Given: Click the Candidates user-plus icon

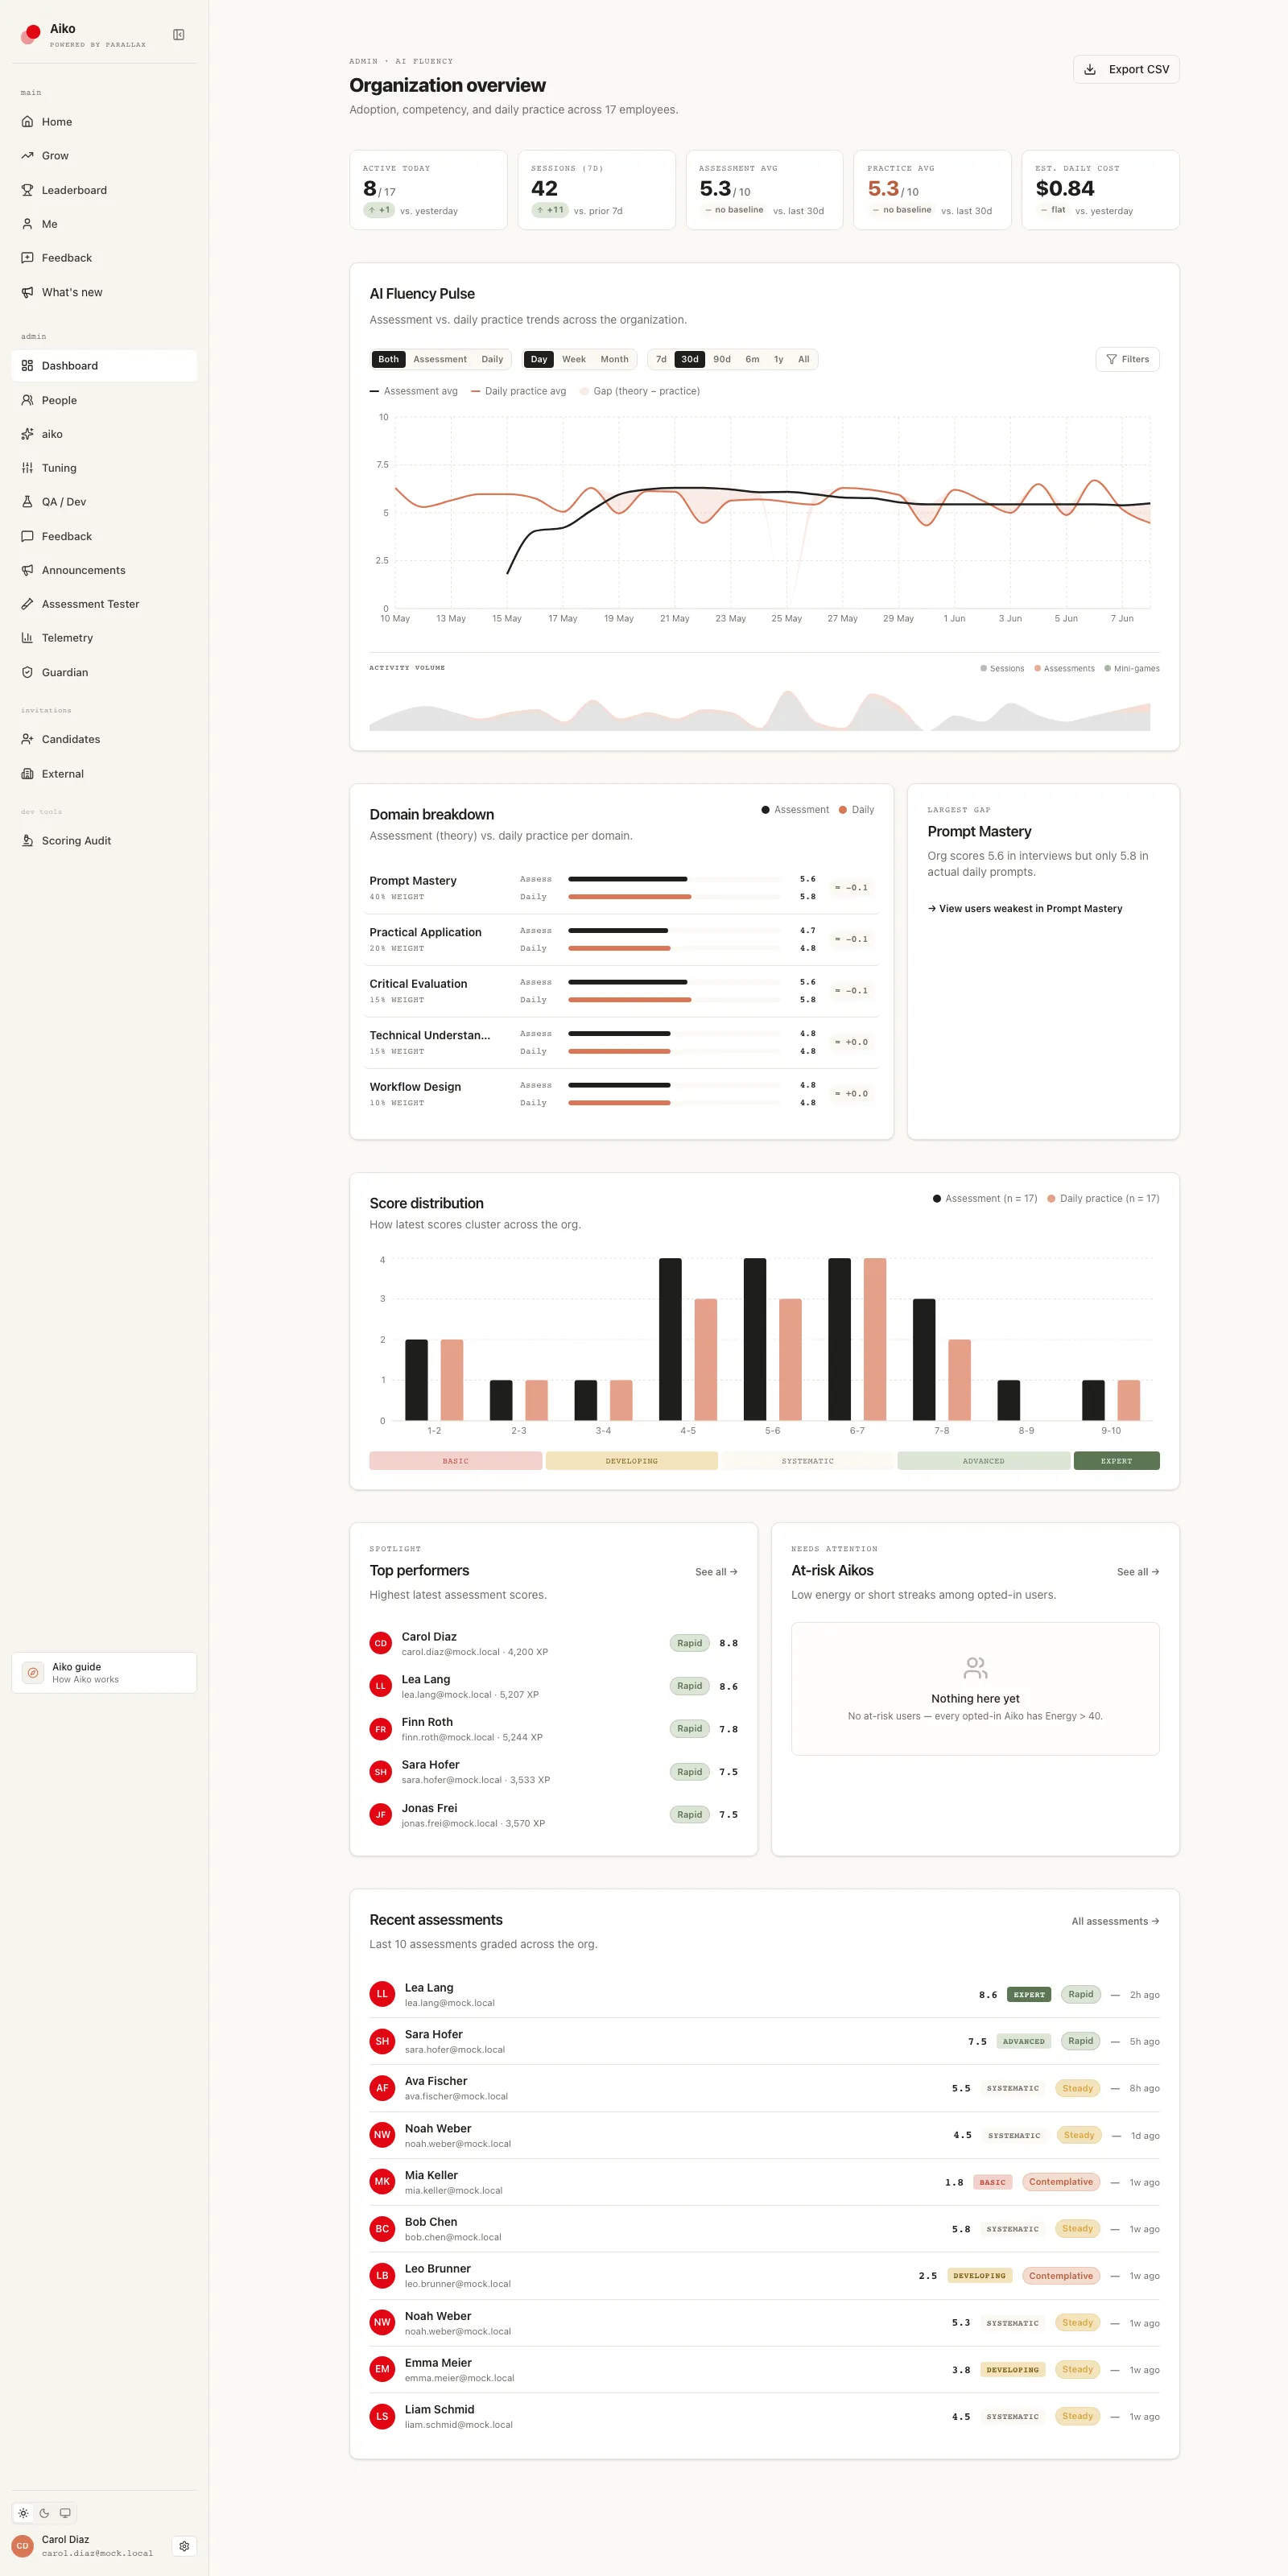Looking at the screenshot, I should [28, 739].
